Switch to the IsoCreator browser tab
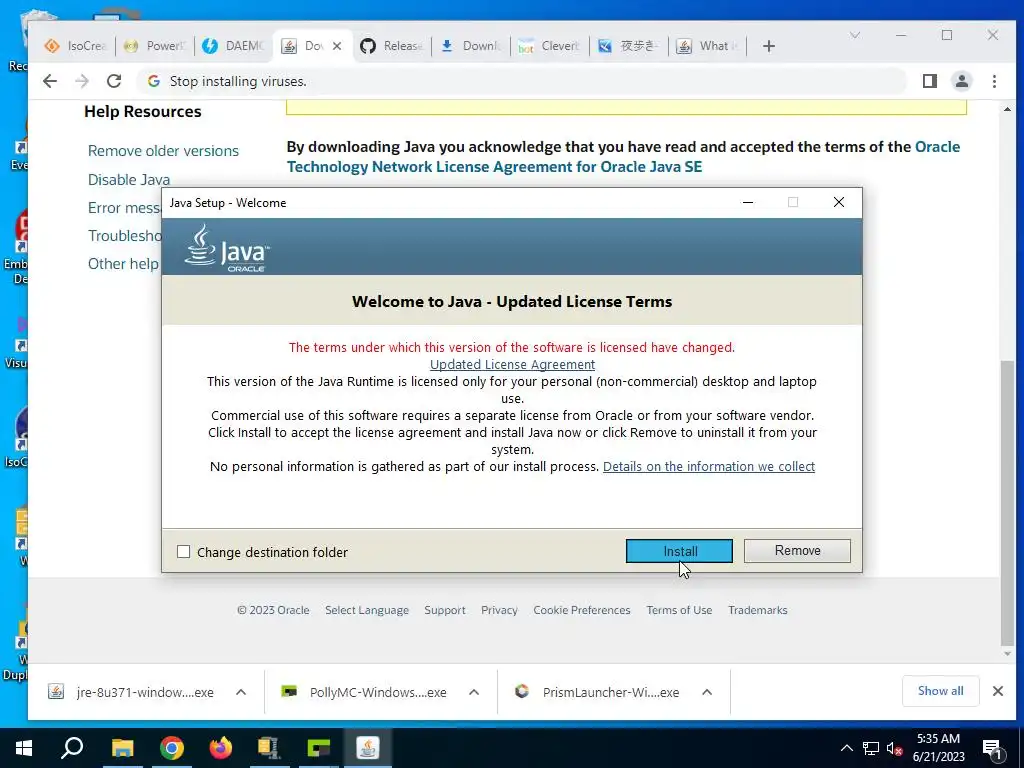This screenshot has height=768, width=1024. pyautogui.click(x=75, y=46)
